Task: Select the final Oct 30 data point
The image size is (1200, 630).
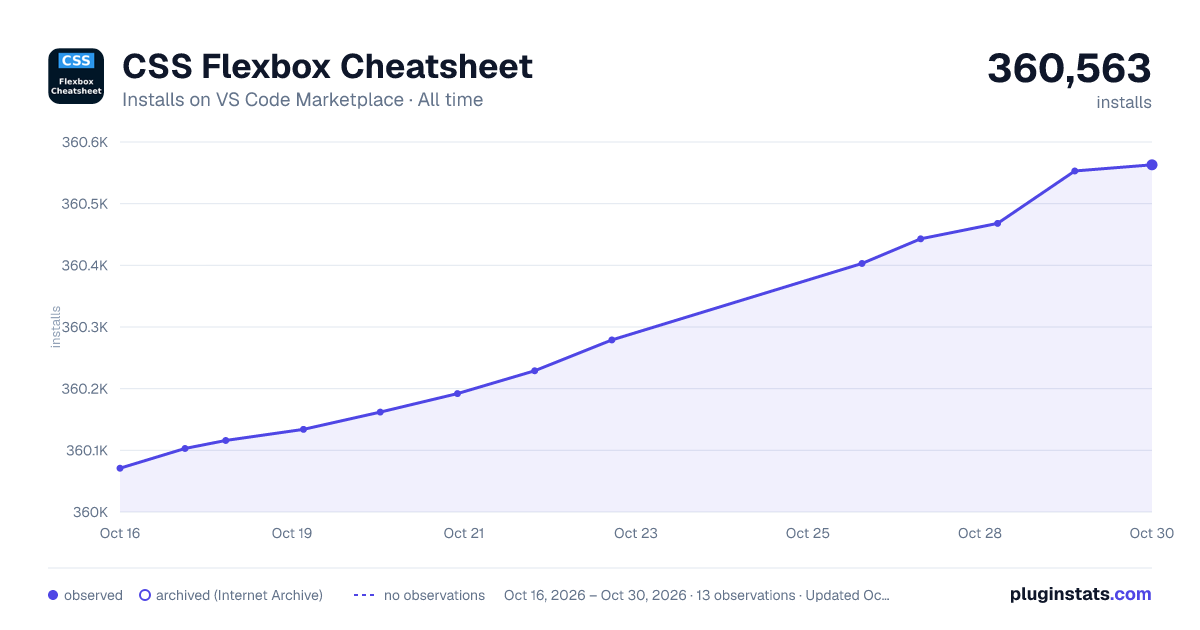Action: point(1152,165)
